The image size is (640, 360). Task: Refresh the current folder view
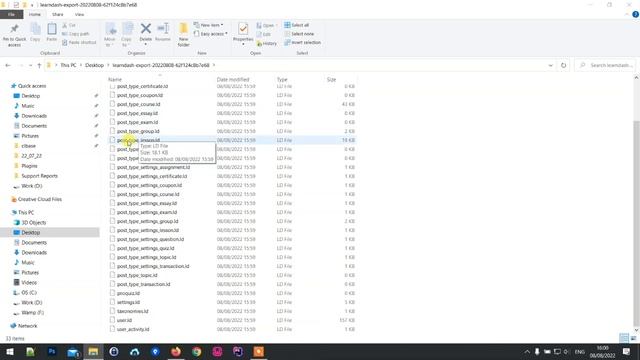[564, 65]
